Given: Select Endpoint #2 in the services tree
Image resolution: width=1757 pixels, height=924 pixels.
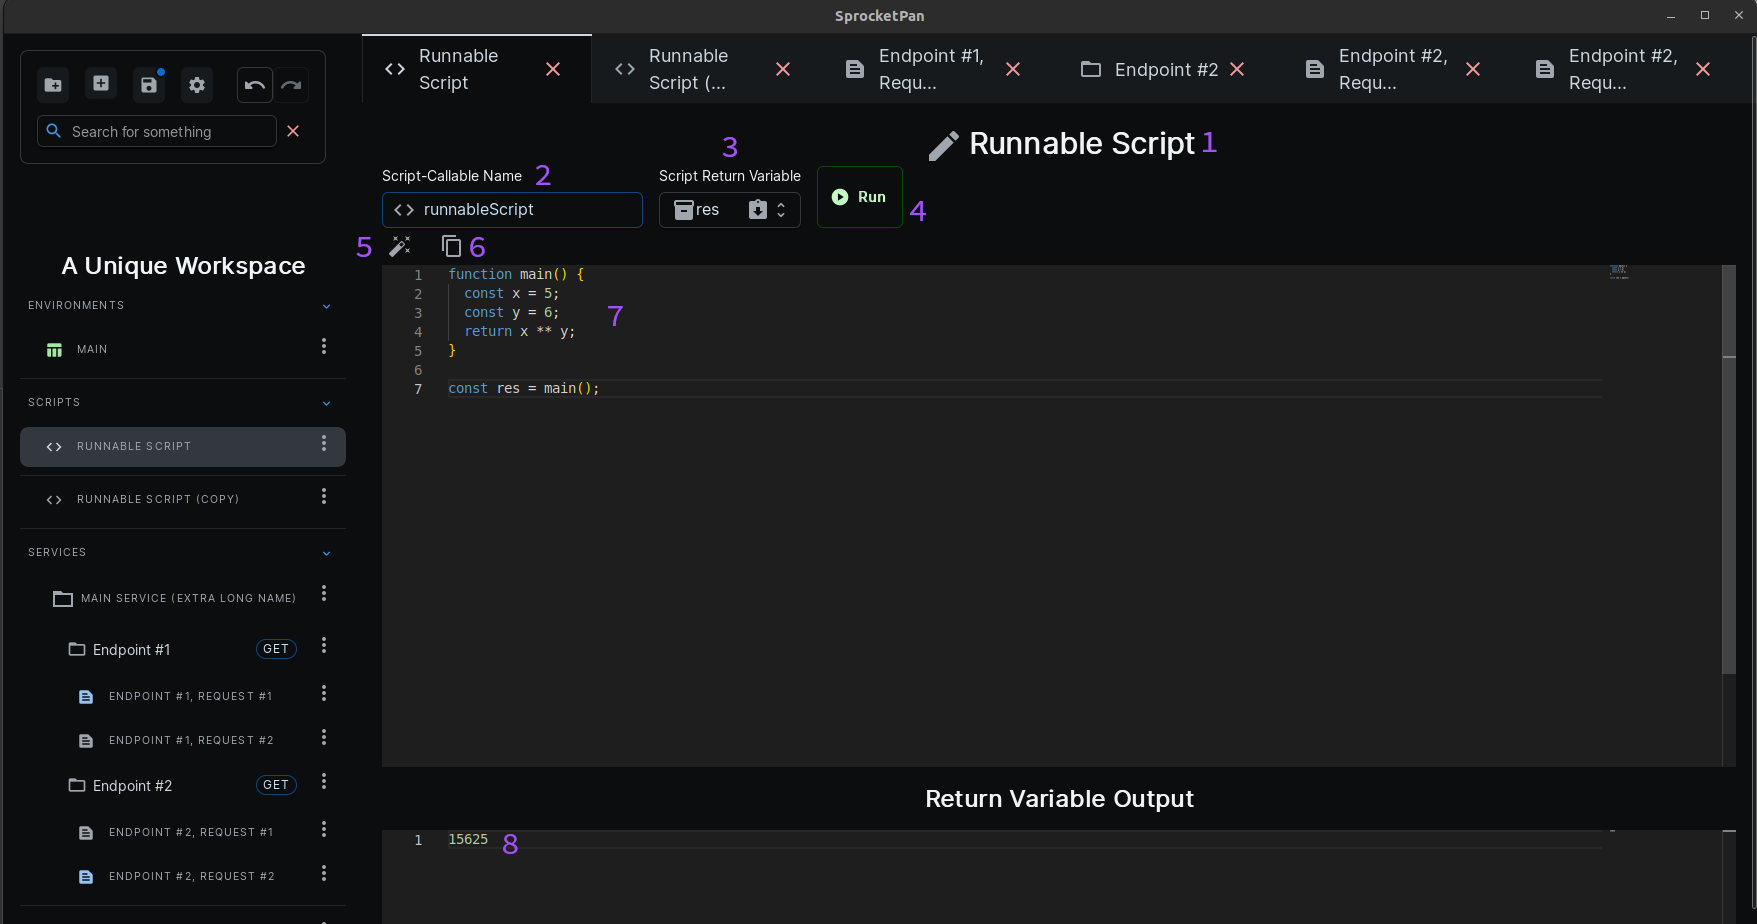Looking at the screenshot, I should pos(132,786).
